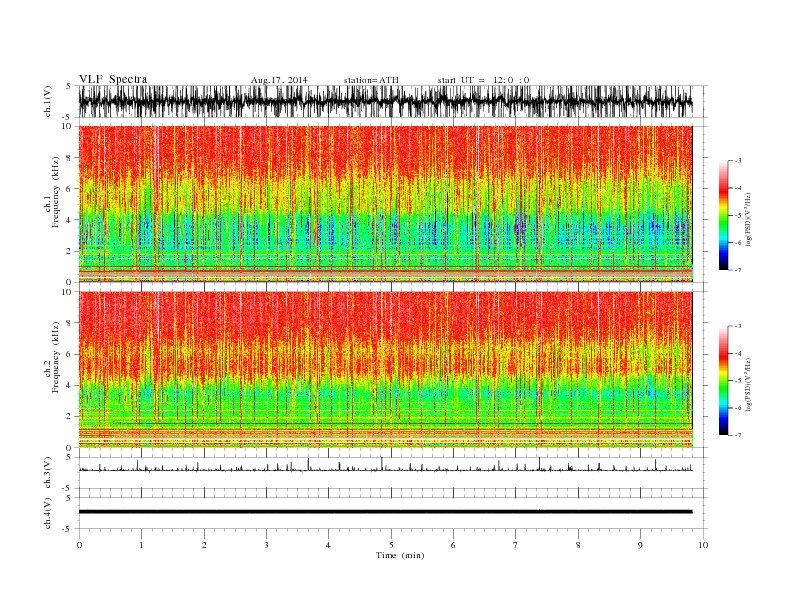The image size is (792, 612).
Task: Click the time axis tick label "9"
Action: point(640,545)
